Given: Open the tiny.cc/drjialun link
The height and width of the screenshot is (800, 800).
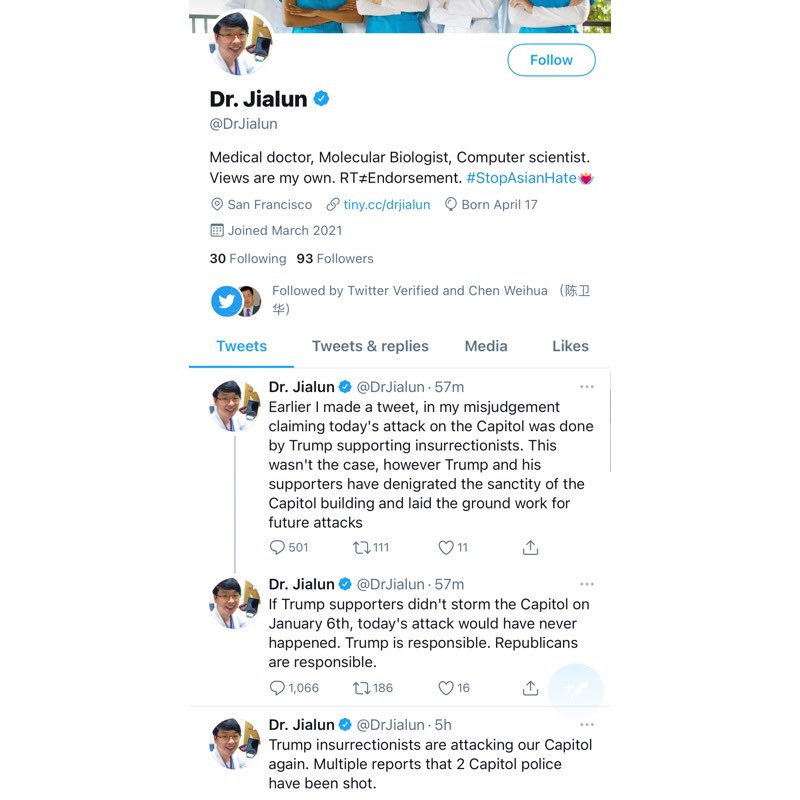Looking at the screenshot, I should click(x=386, y=205).
